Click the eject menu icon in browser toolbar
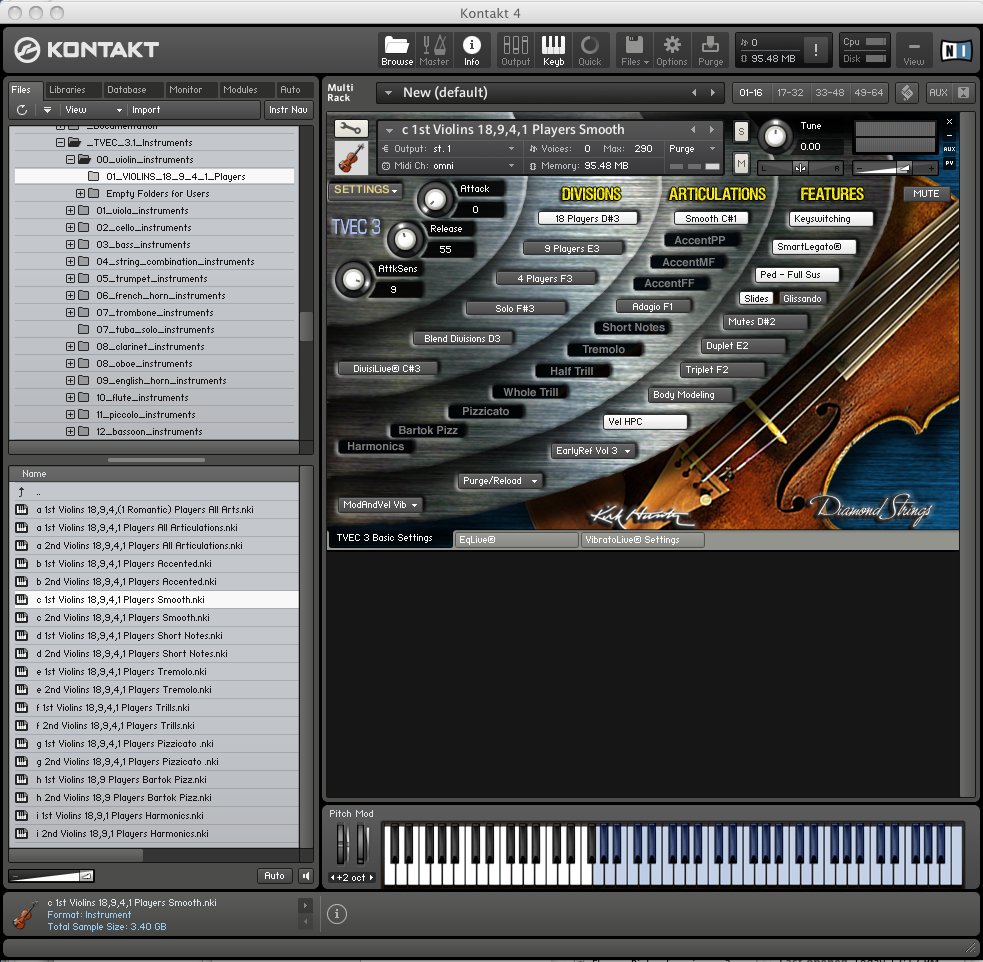The height and width of the screenshot is (962, 983). pos(47,110)
